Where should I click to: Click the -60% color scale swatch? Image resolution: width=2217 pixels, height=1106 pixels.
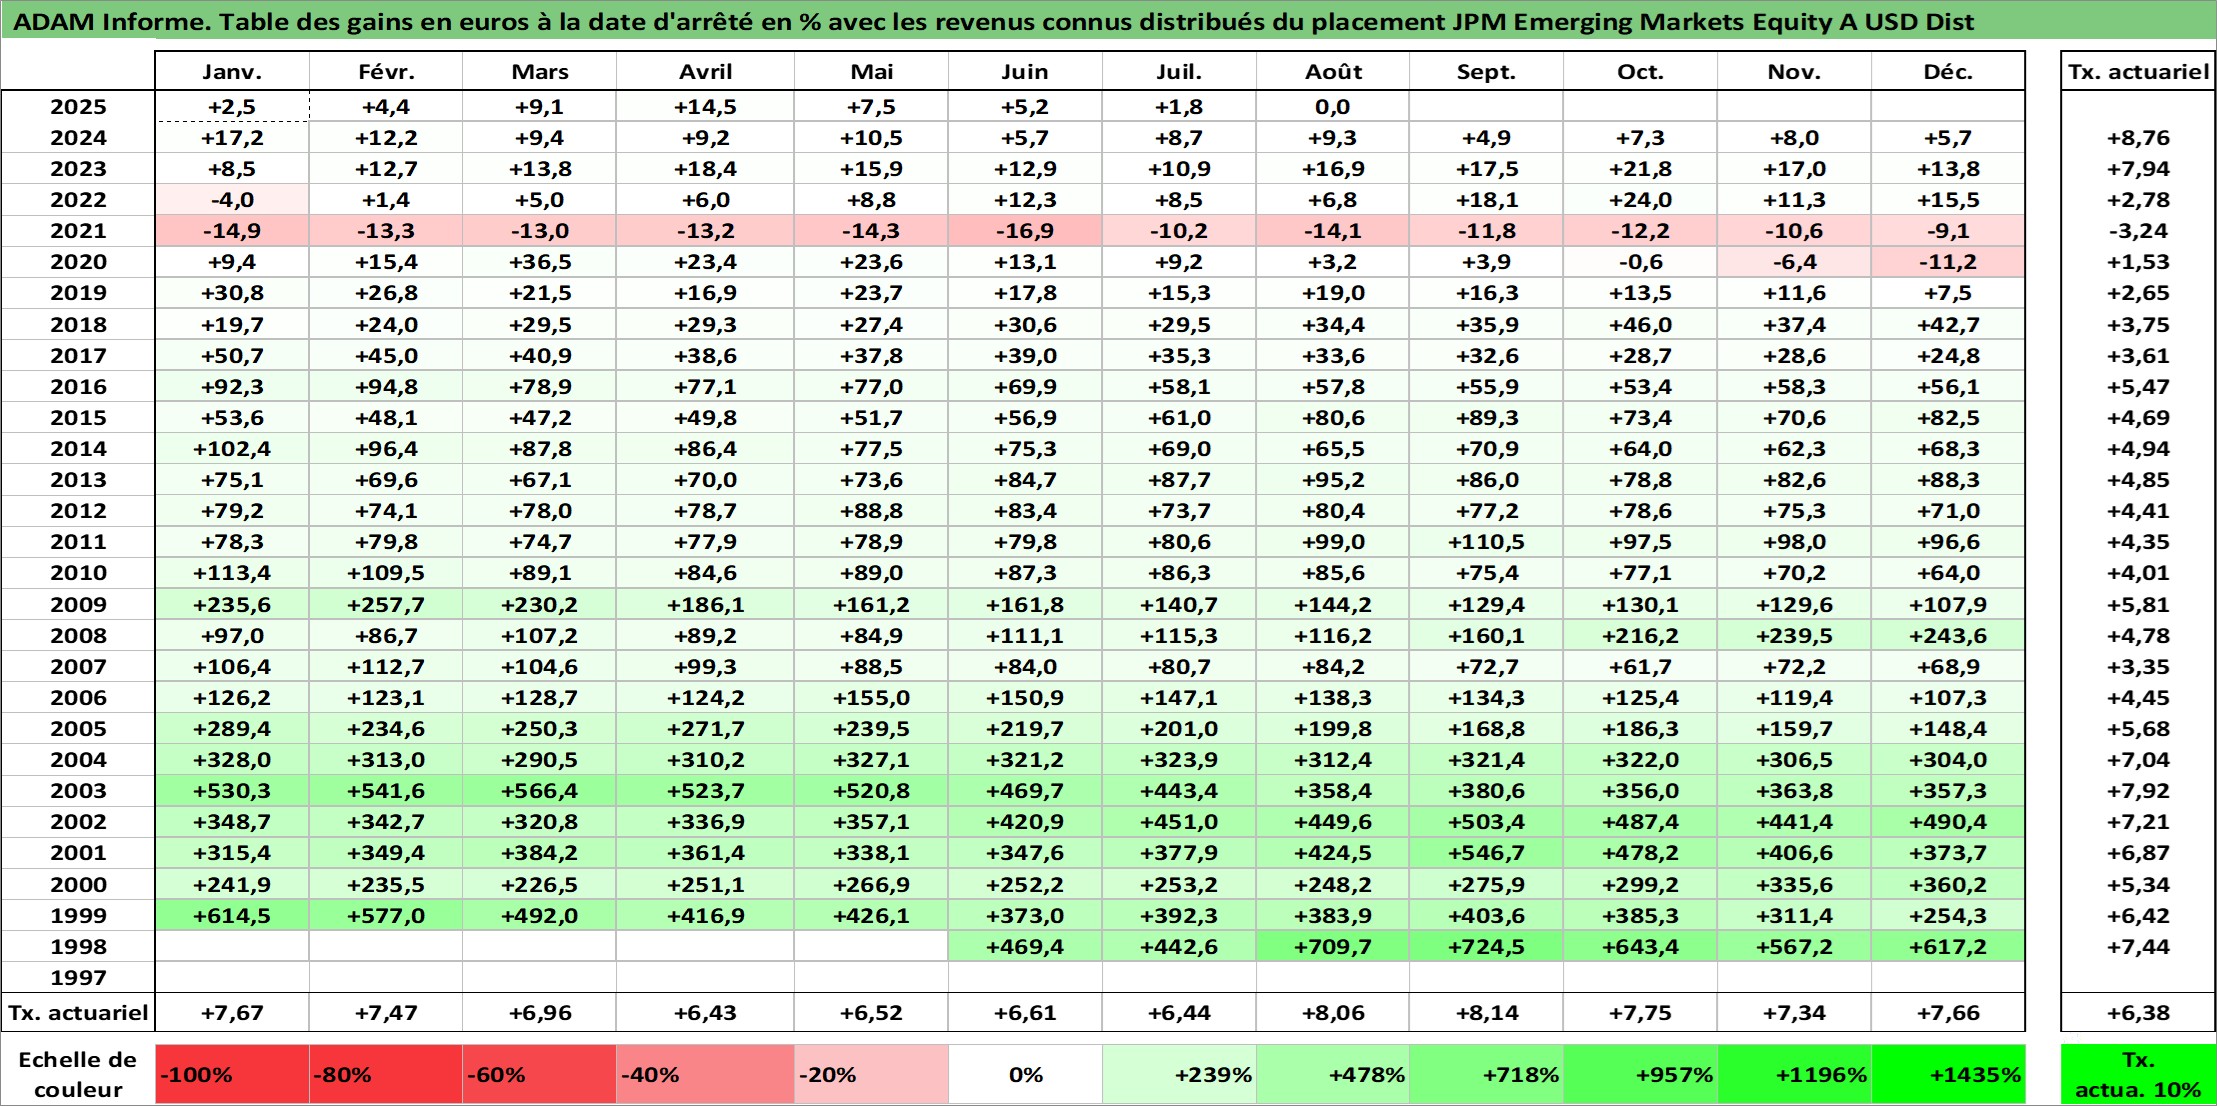539,1075
